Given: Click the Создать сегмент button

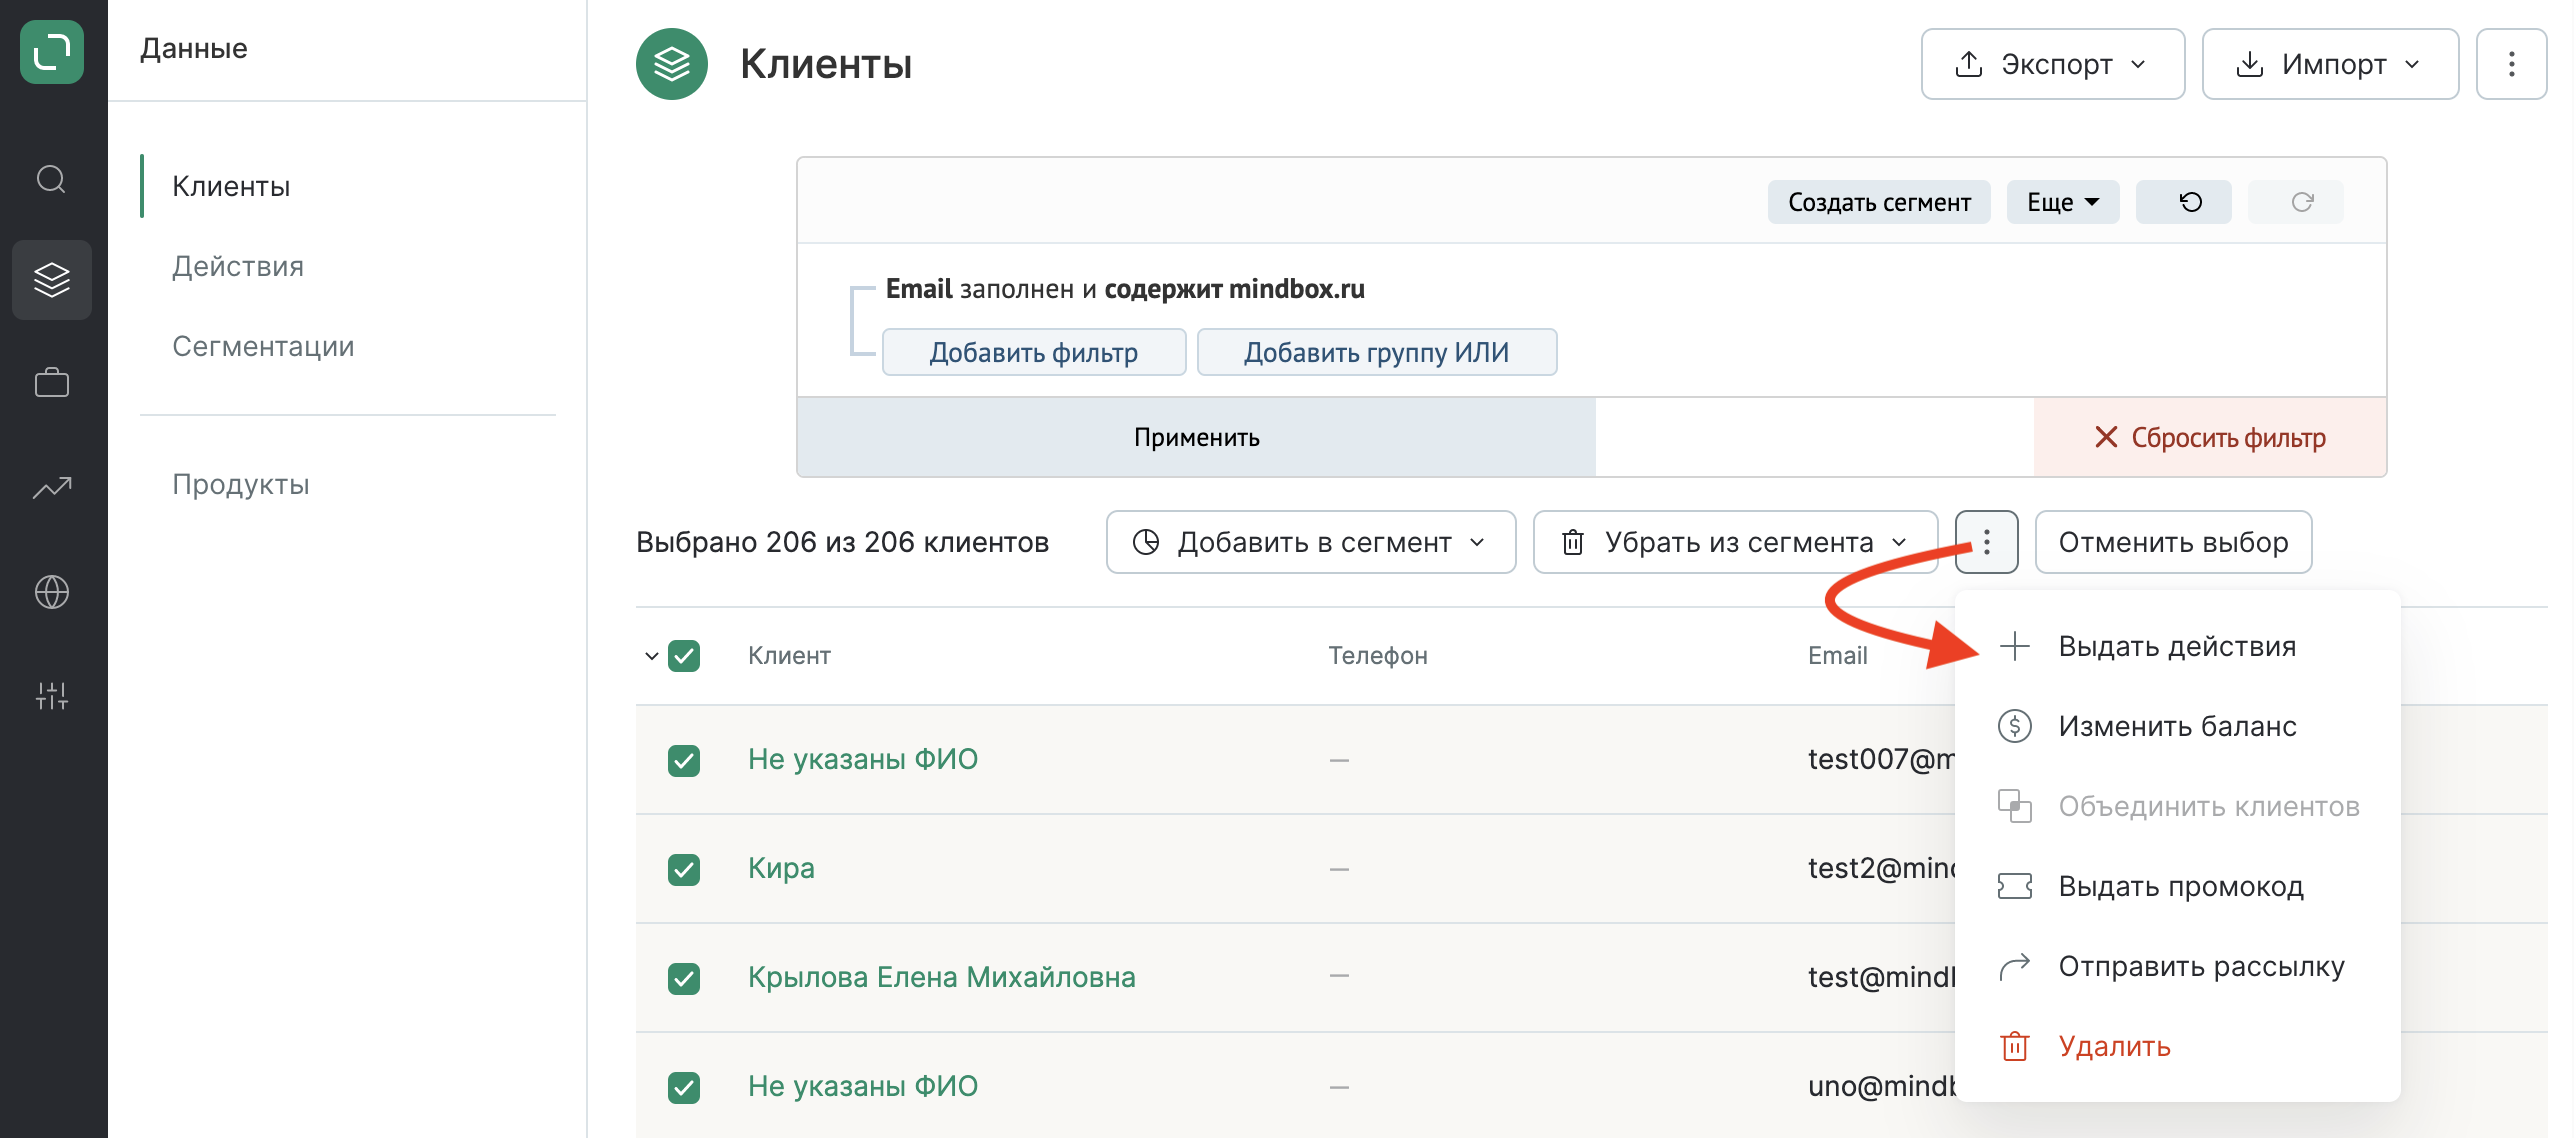Looking at the screenshot, I should click(1879, 202).
